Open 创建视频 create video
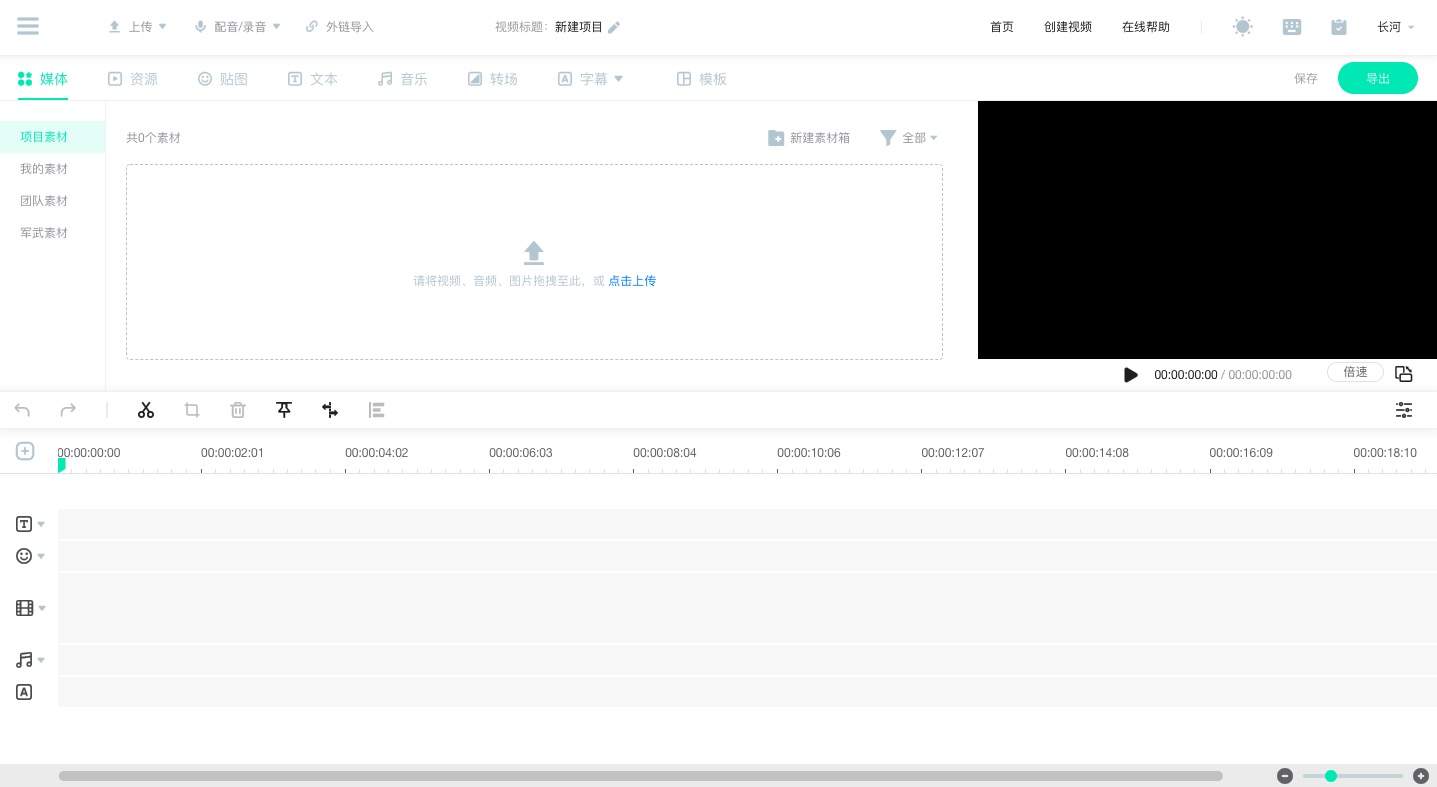The image size is (1437, 787). [x=1068, y=27]
